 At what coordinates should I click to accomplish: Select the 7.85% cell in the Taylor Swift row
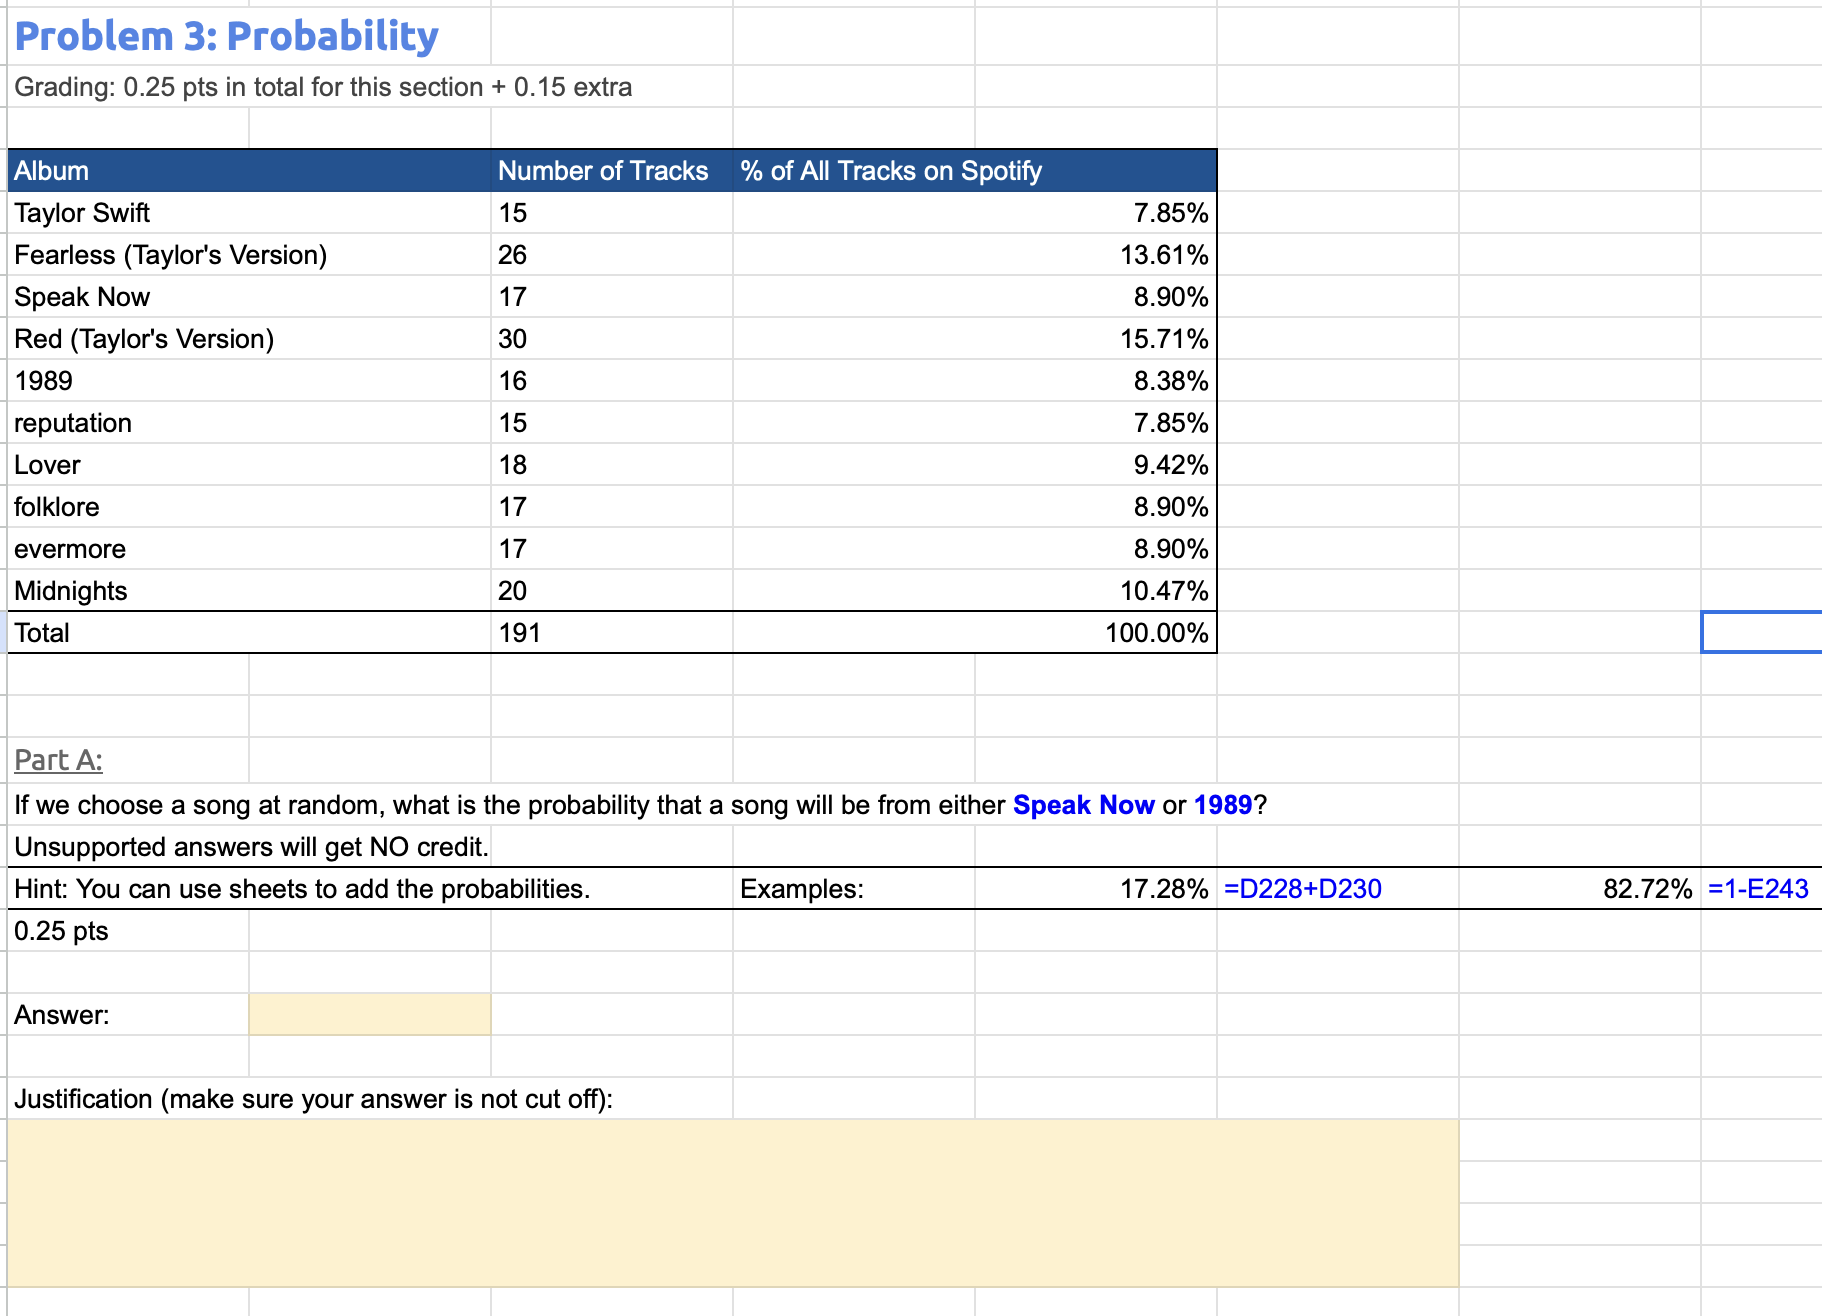(x=975, y=213)
